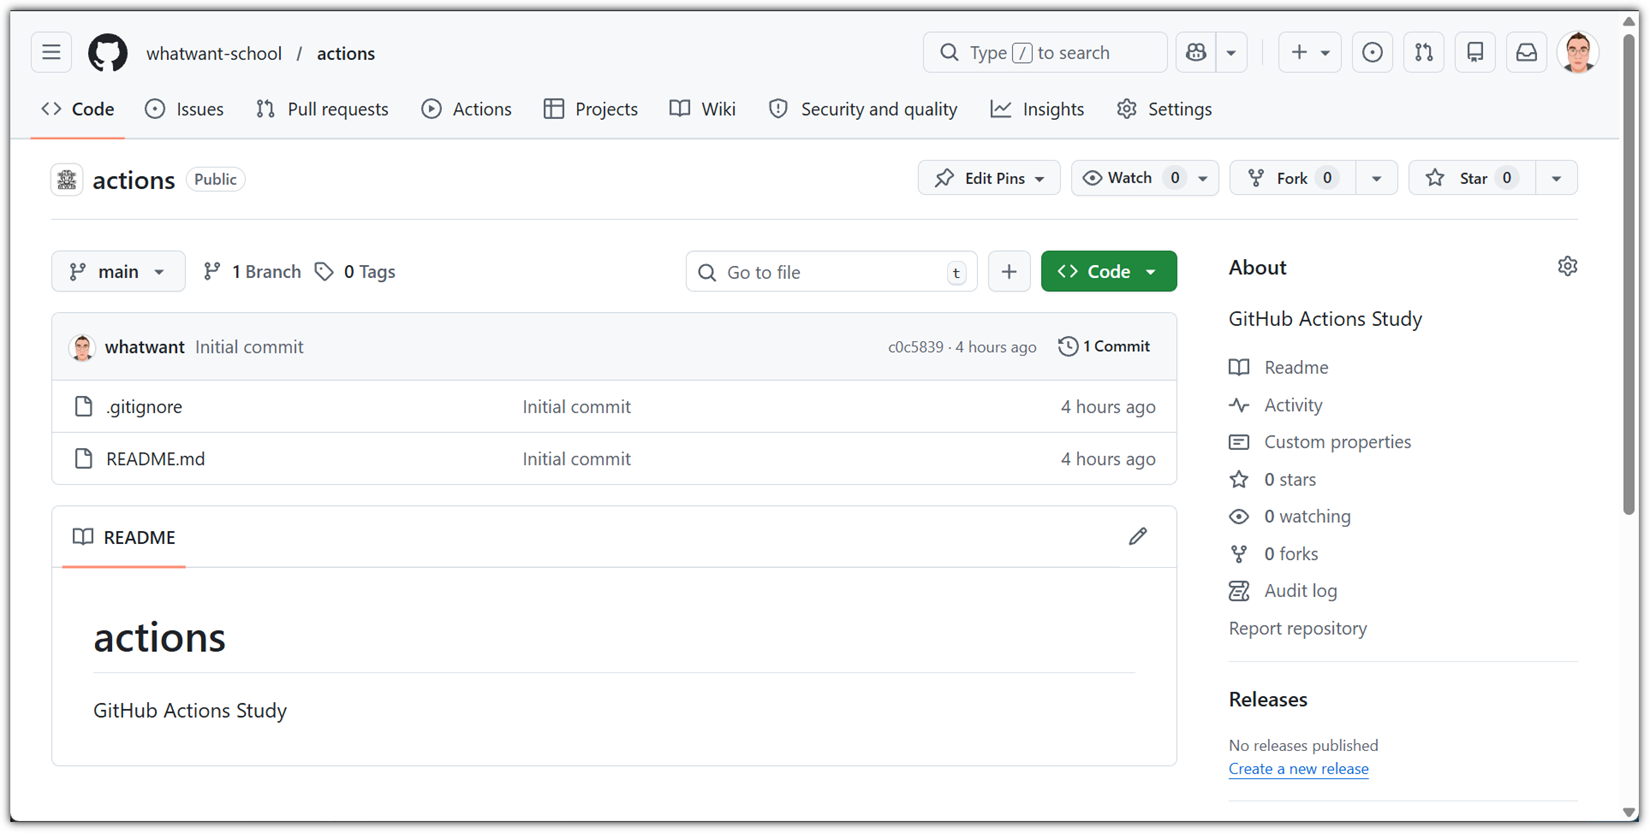Image resolution: width=1650 pixels, height=833 pixels.
Task: Open the 0 forks link
Action: (1274, 554)
